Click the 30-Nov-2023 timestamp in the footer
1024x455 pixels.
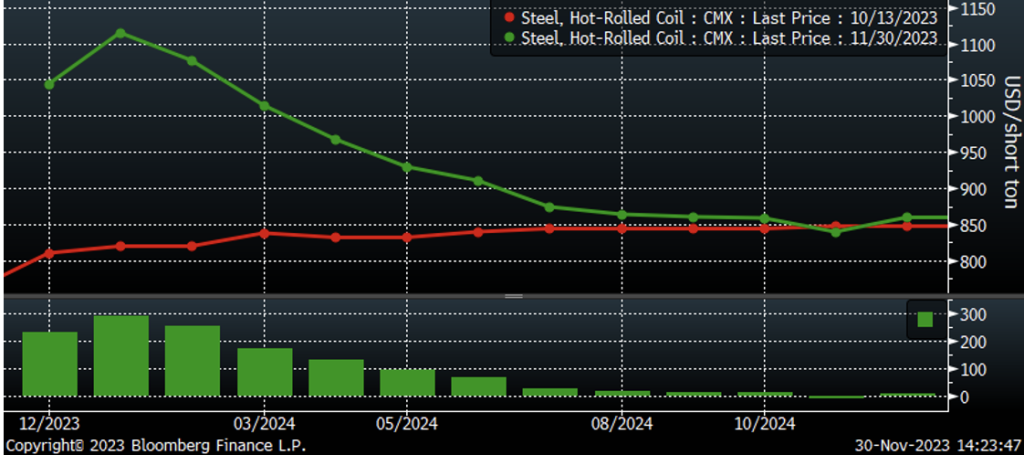point(935,444)
